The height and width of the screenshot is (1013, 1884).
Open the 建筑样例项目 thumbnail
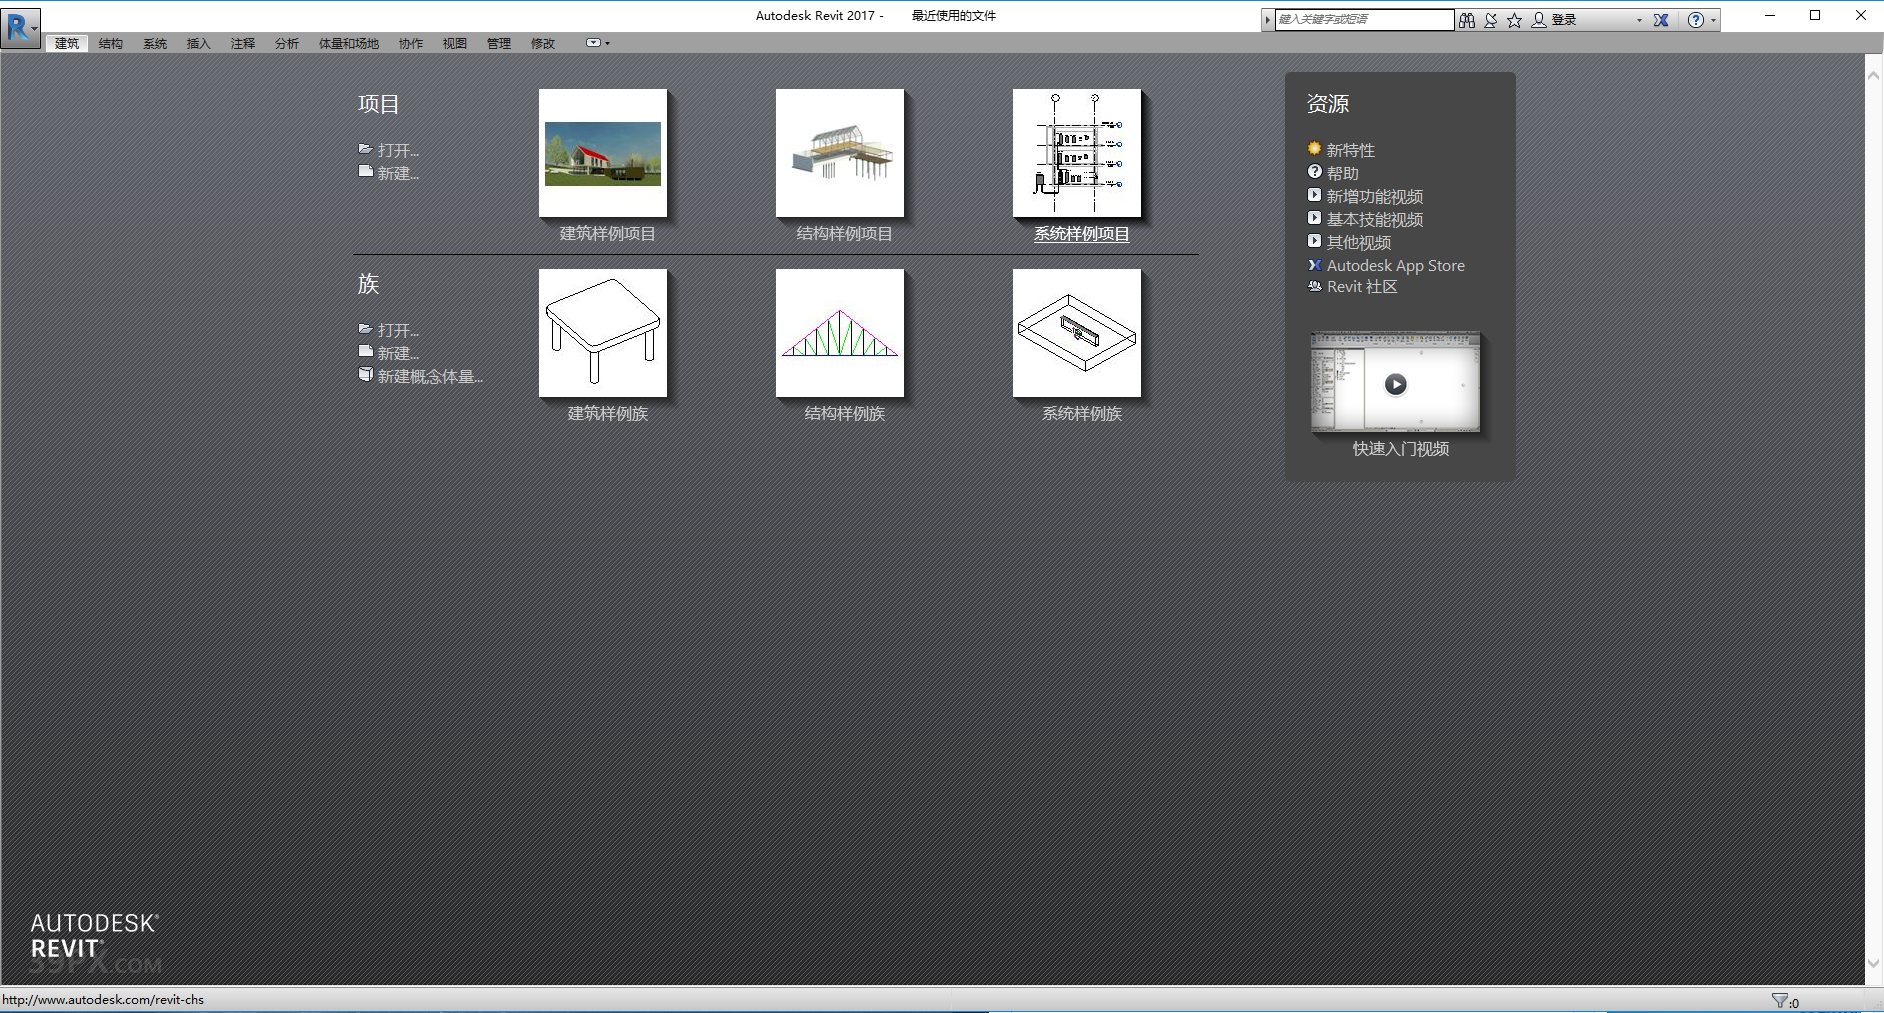pos(603,153)
